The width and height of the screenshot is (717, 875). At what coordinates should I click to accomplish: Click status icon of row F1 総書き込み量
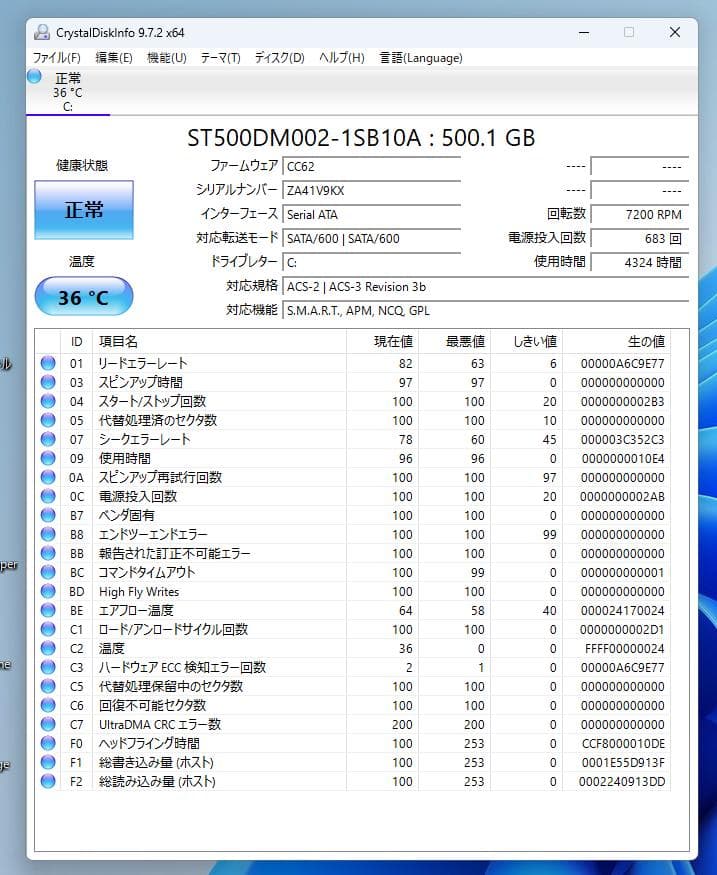(x=48, y=762)
